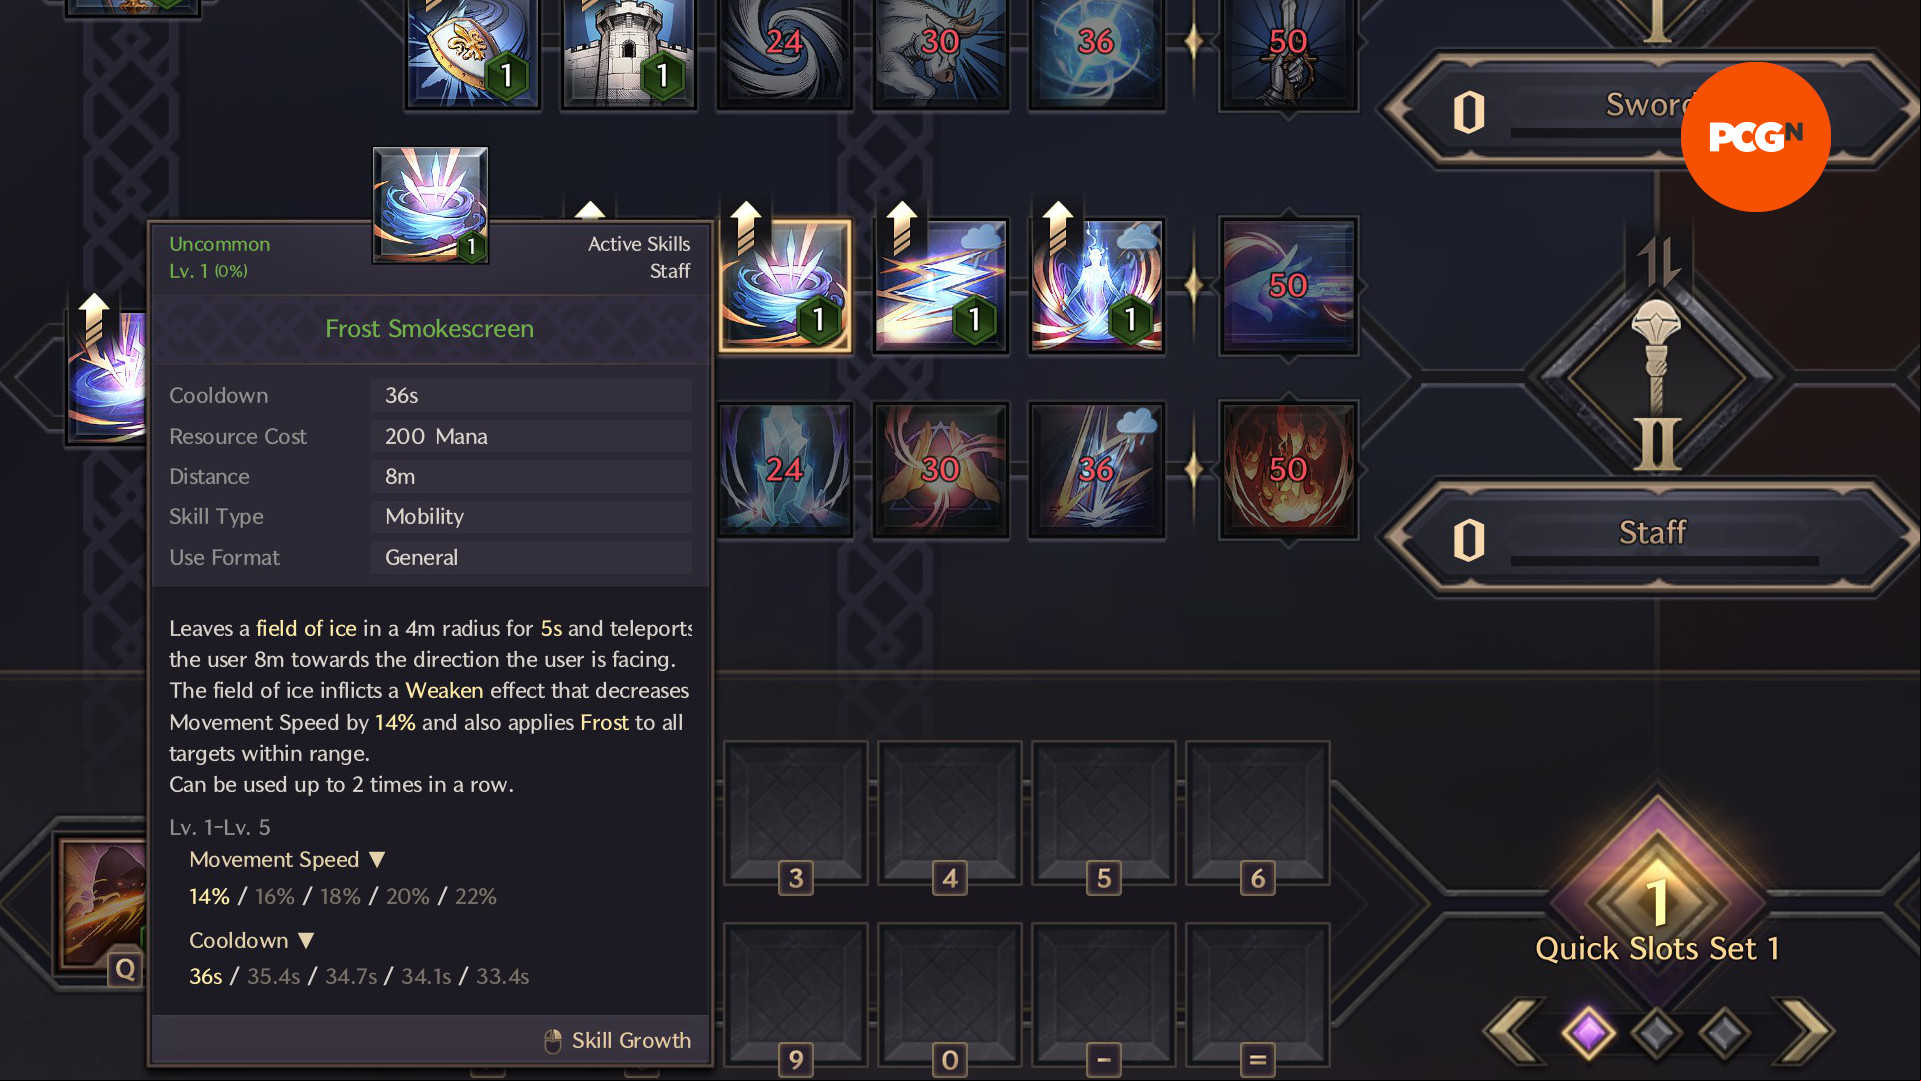Go to the next quick slots set arrow
Screen dimensions: 1921x1081
(x=1806, y=1031)
